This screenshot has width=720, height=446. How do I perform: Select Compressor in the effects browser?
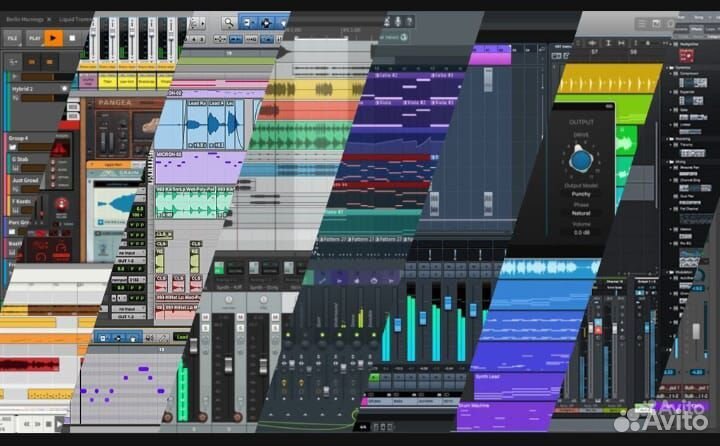coord(689,73)
